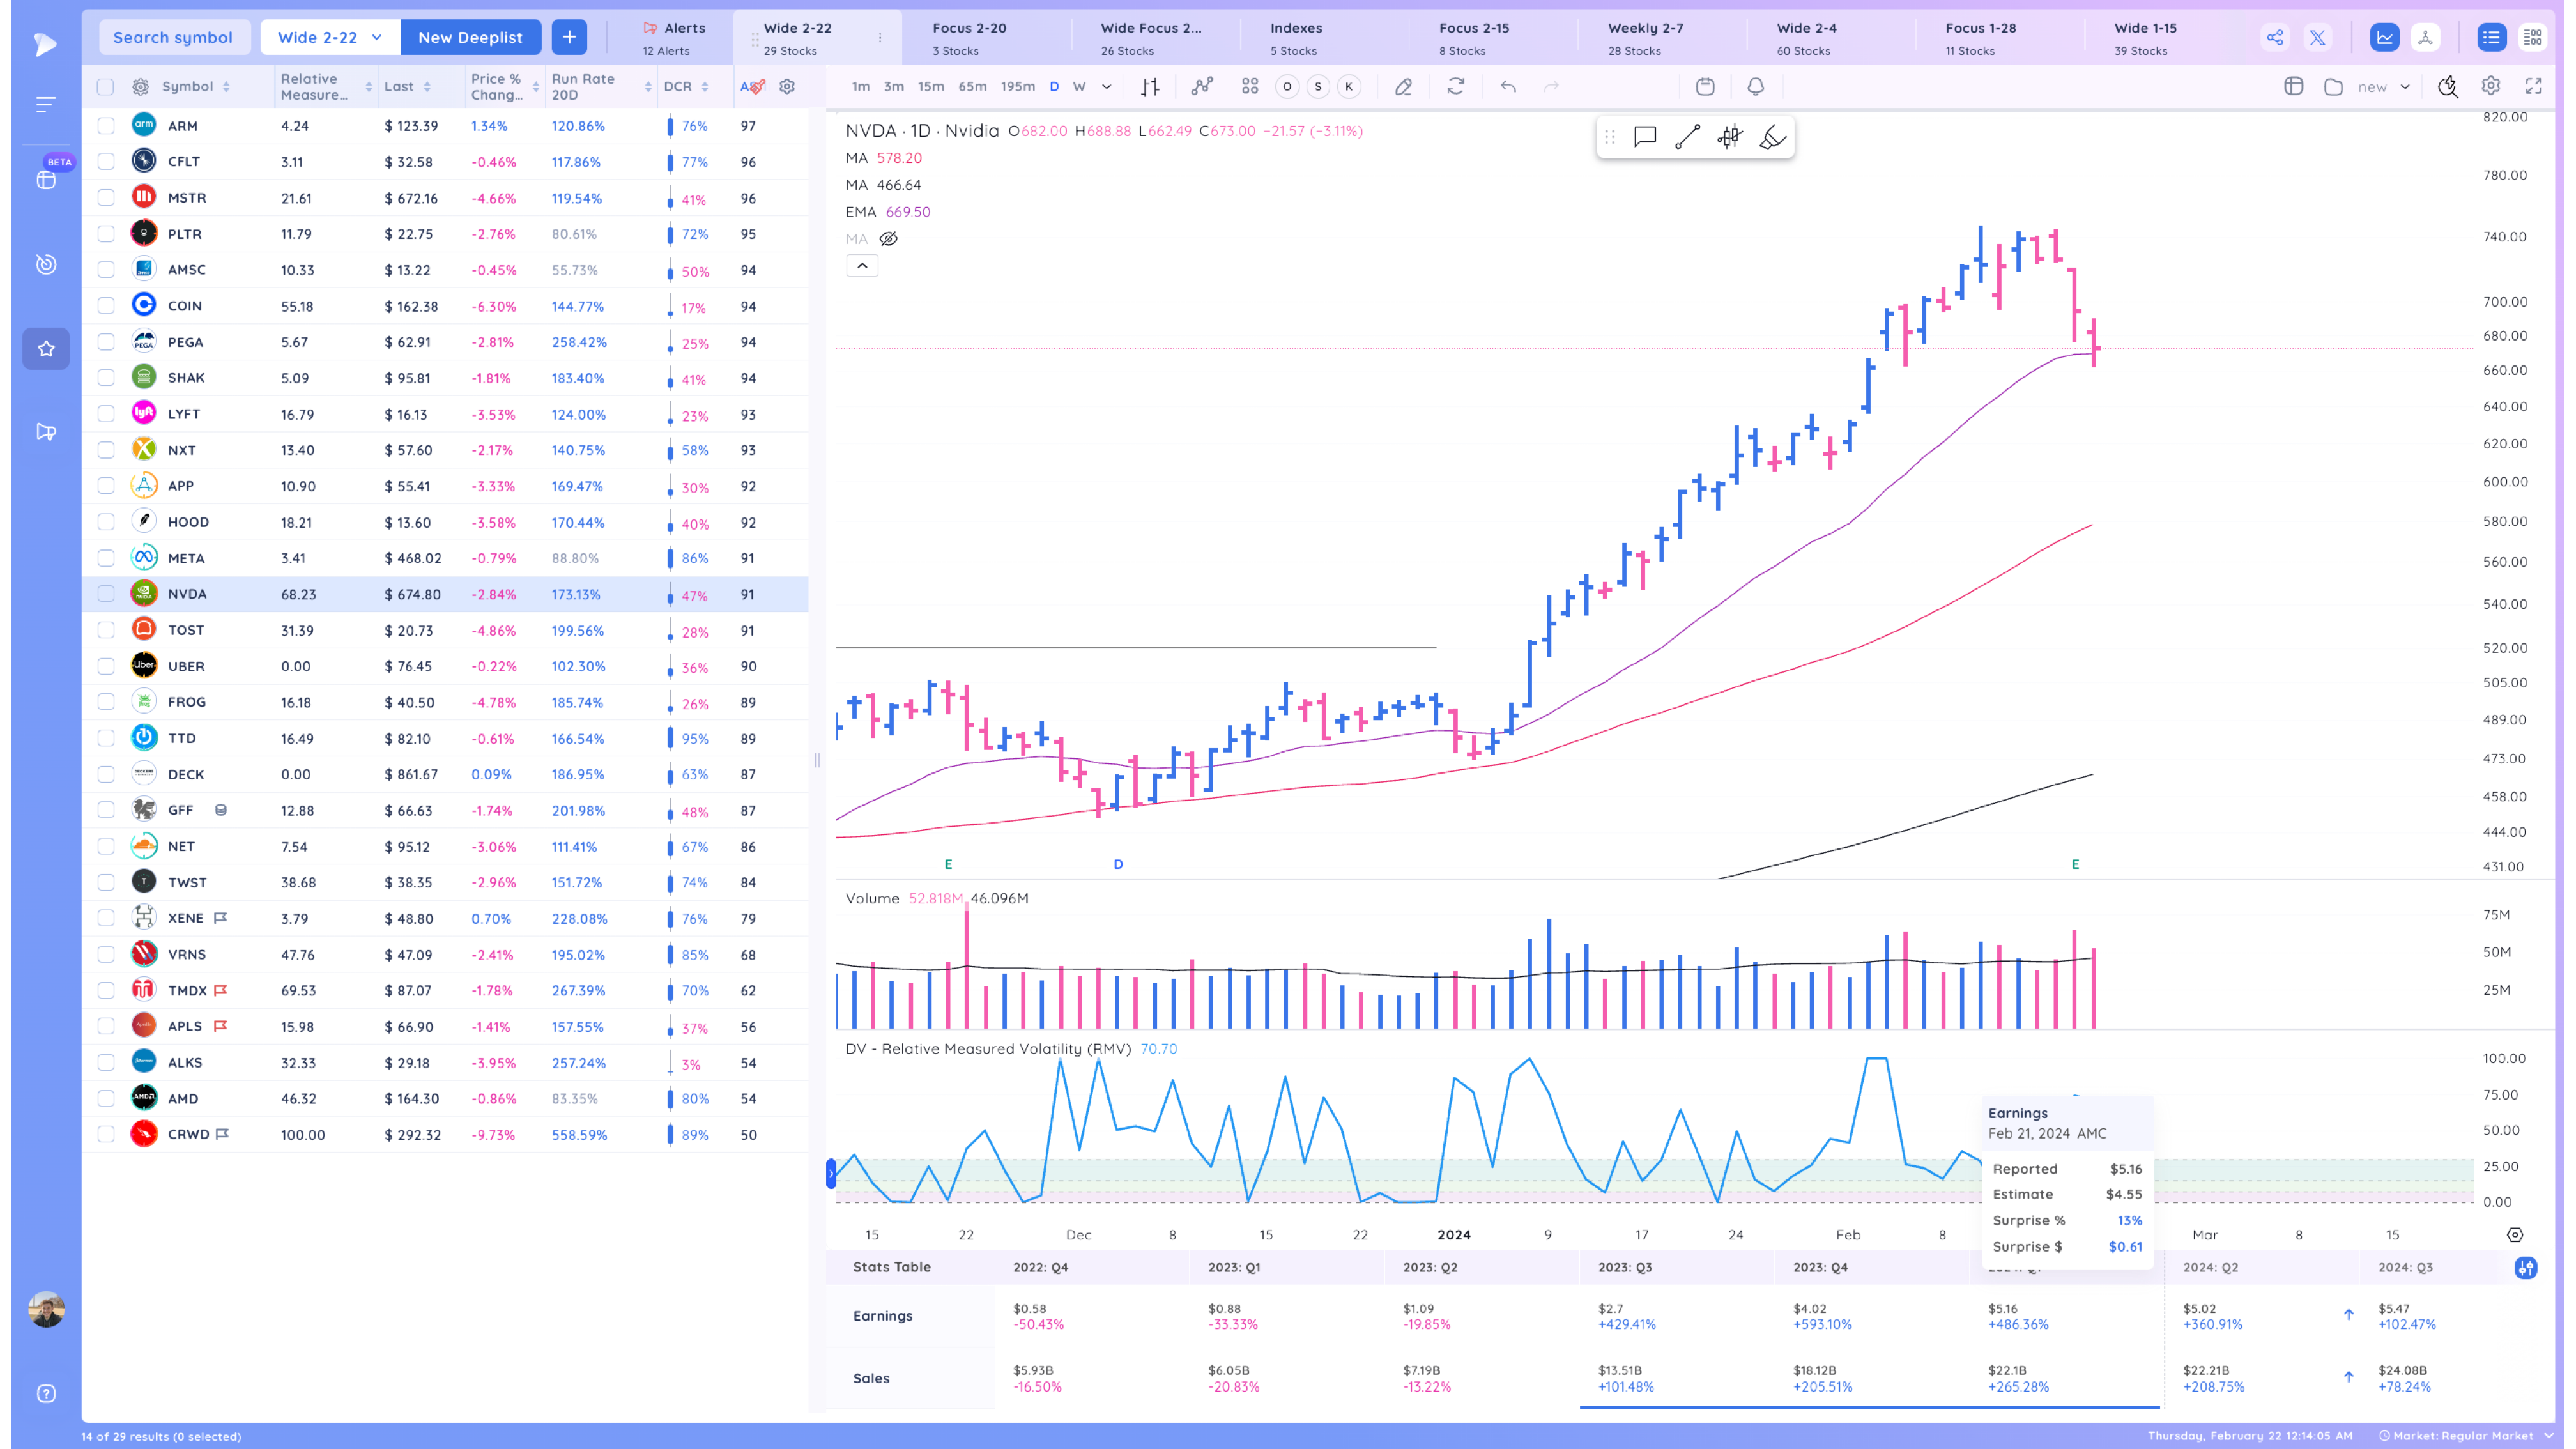Open the radar scanner sidebar icon

click(x=46, y=264)
